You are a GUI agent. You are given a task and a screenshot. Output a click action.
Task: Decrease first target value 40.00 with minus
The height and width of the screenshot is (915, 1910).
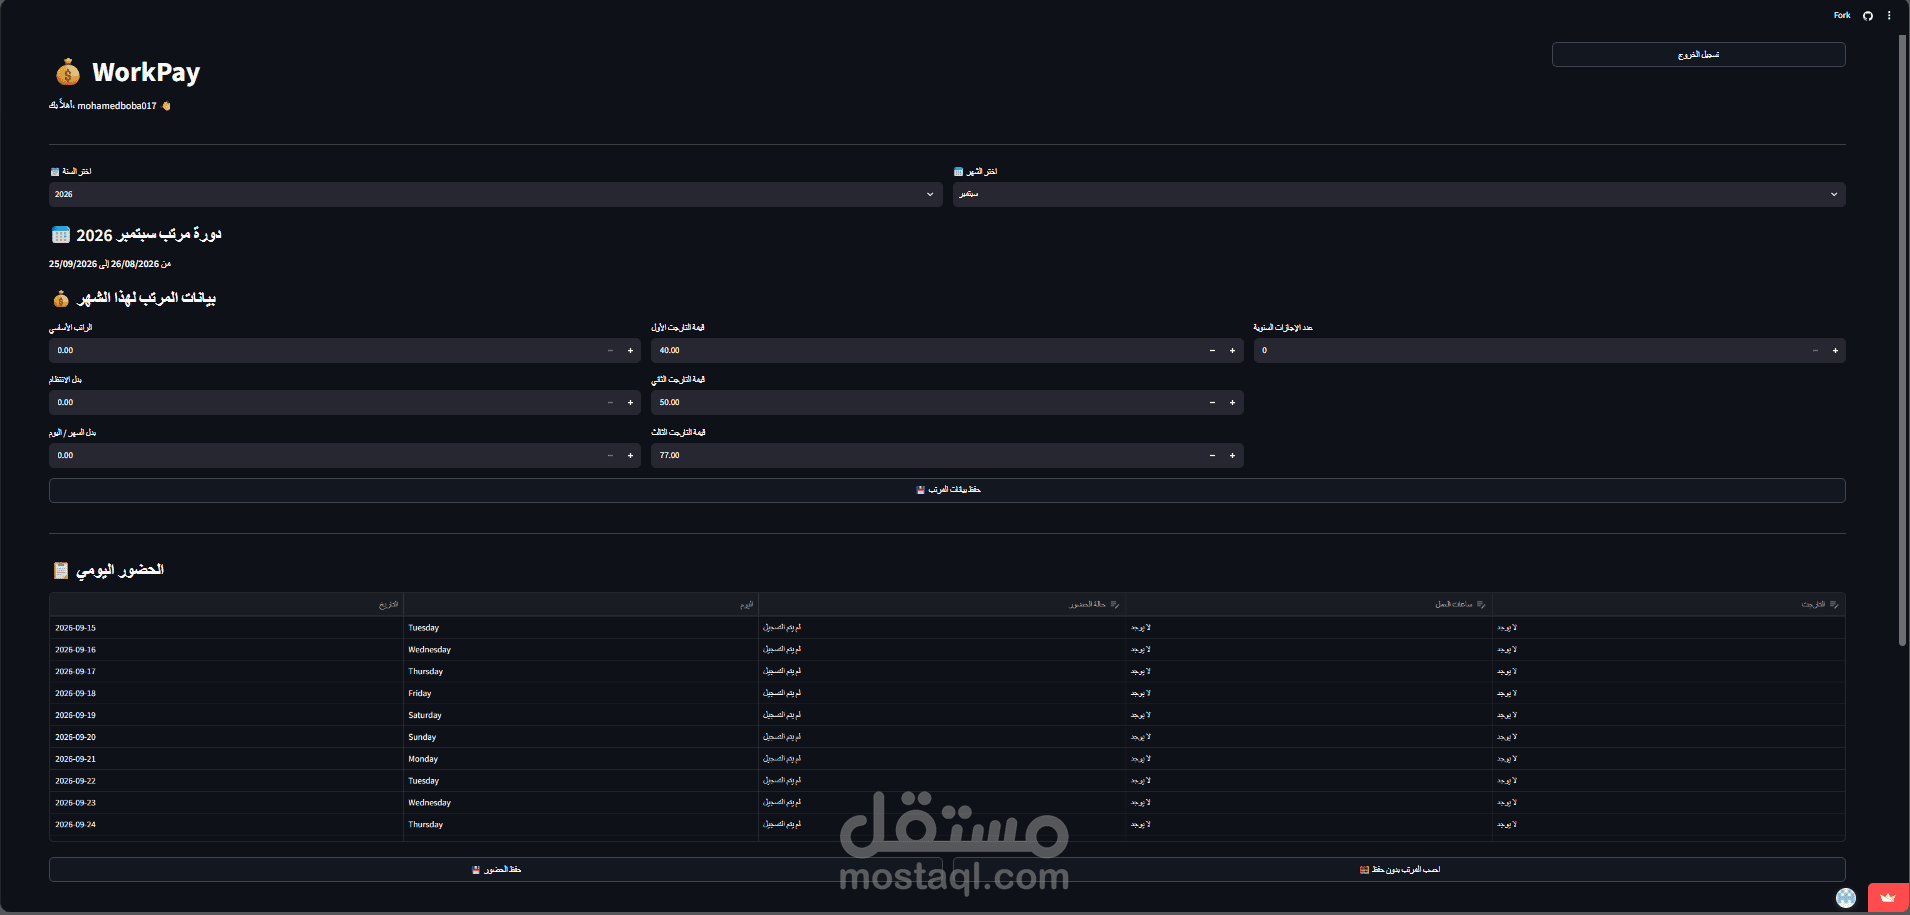click(1212, 350)
